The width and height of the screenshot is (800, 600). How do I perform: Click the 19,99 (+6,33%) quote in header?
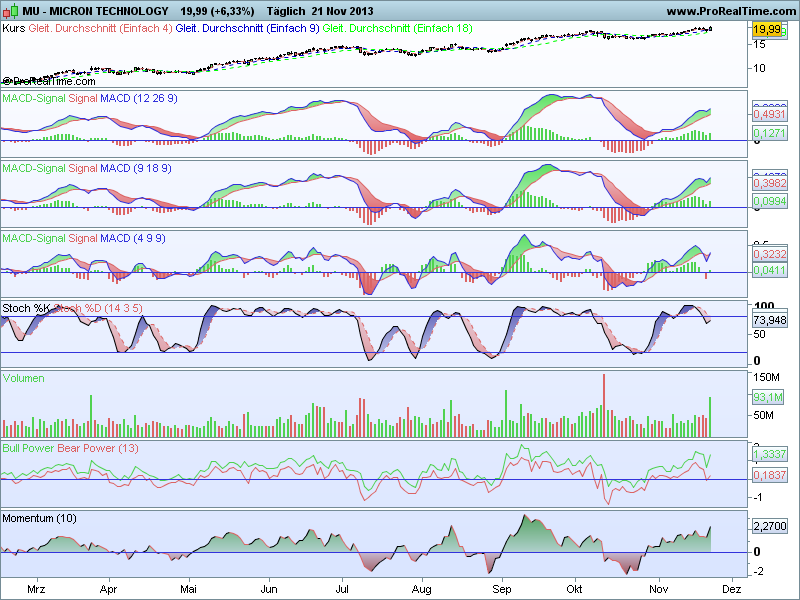pos(217,11)
